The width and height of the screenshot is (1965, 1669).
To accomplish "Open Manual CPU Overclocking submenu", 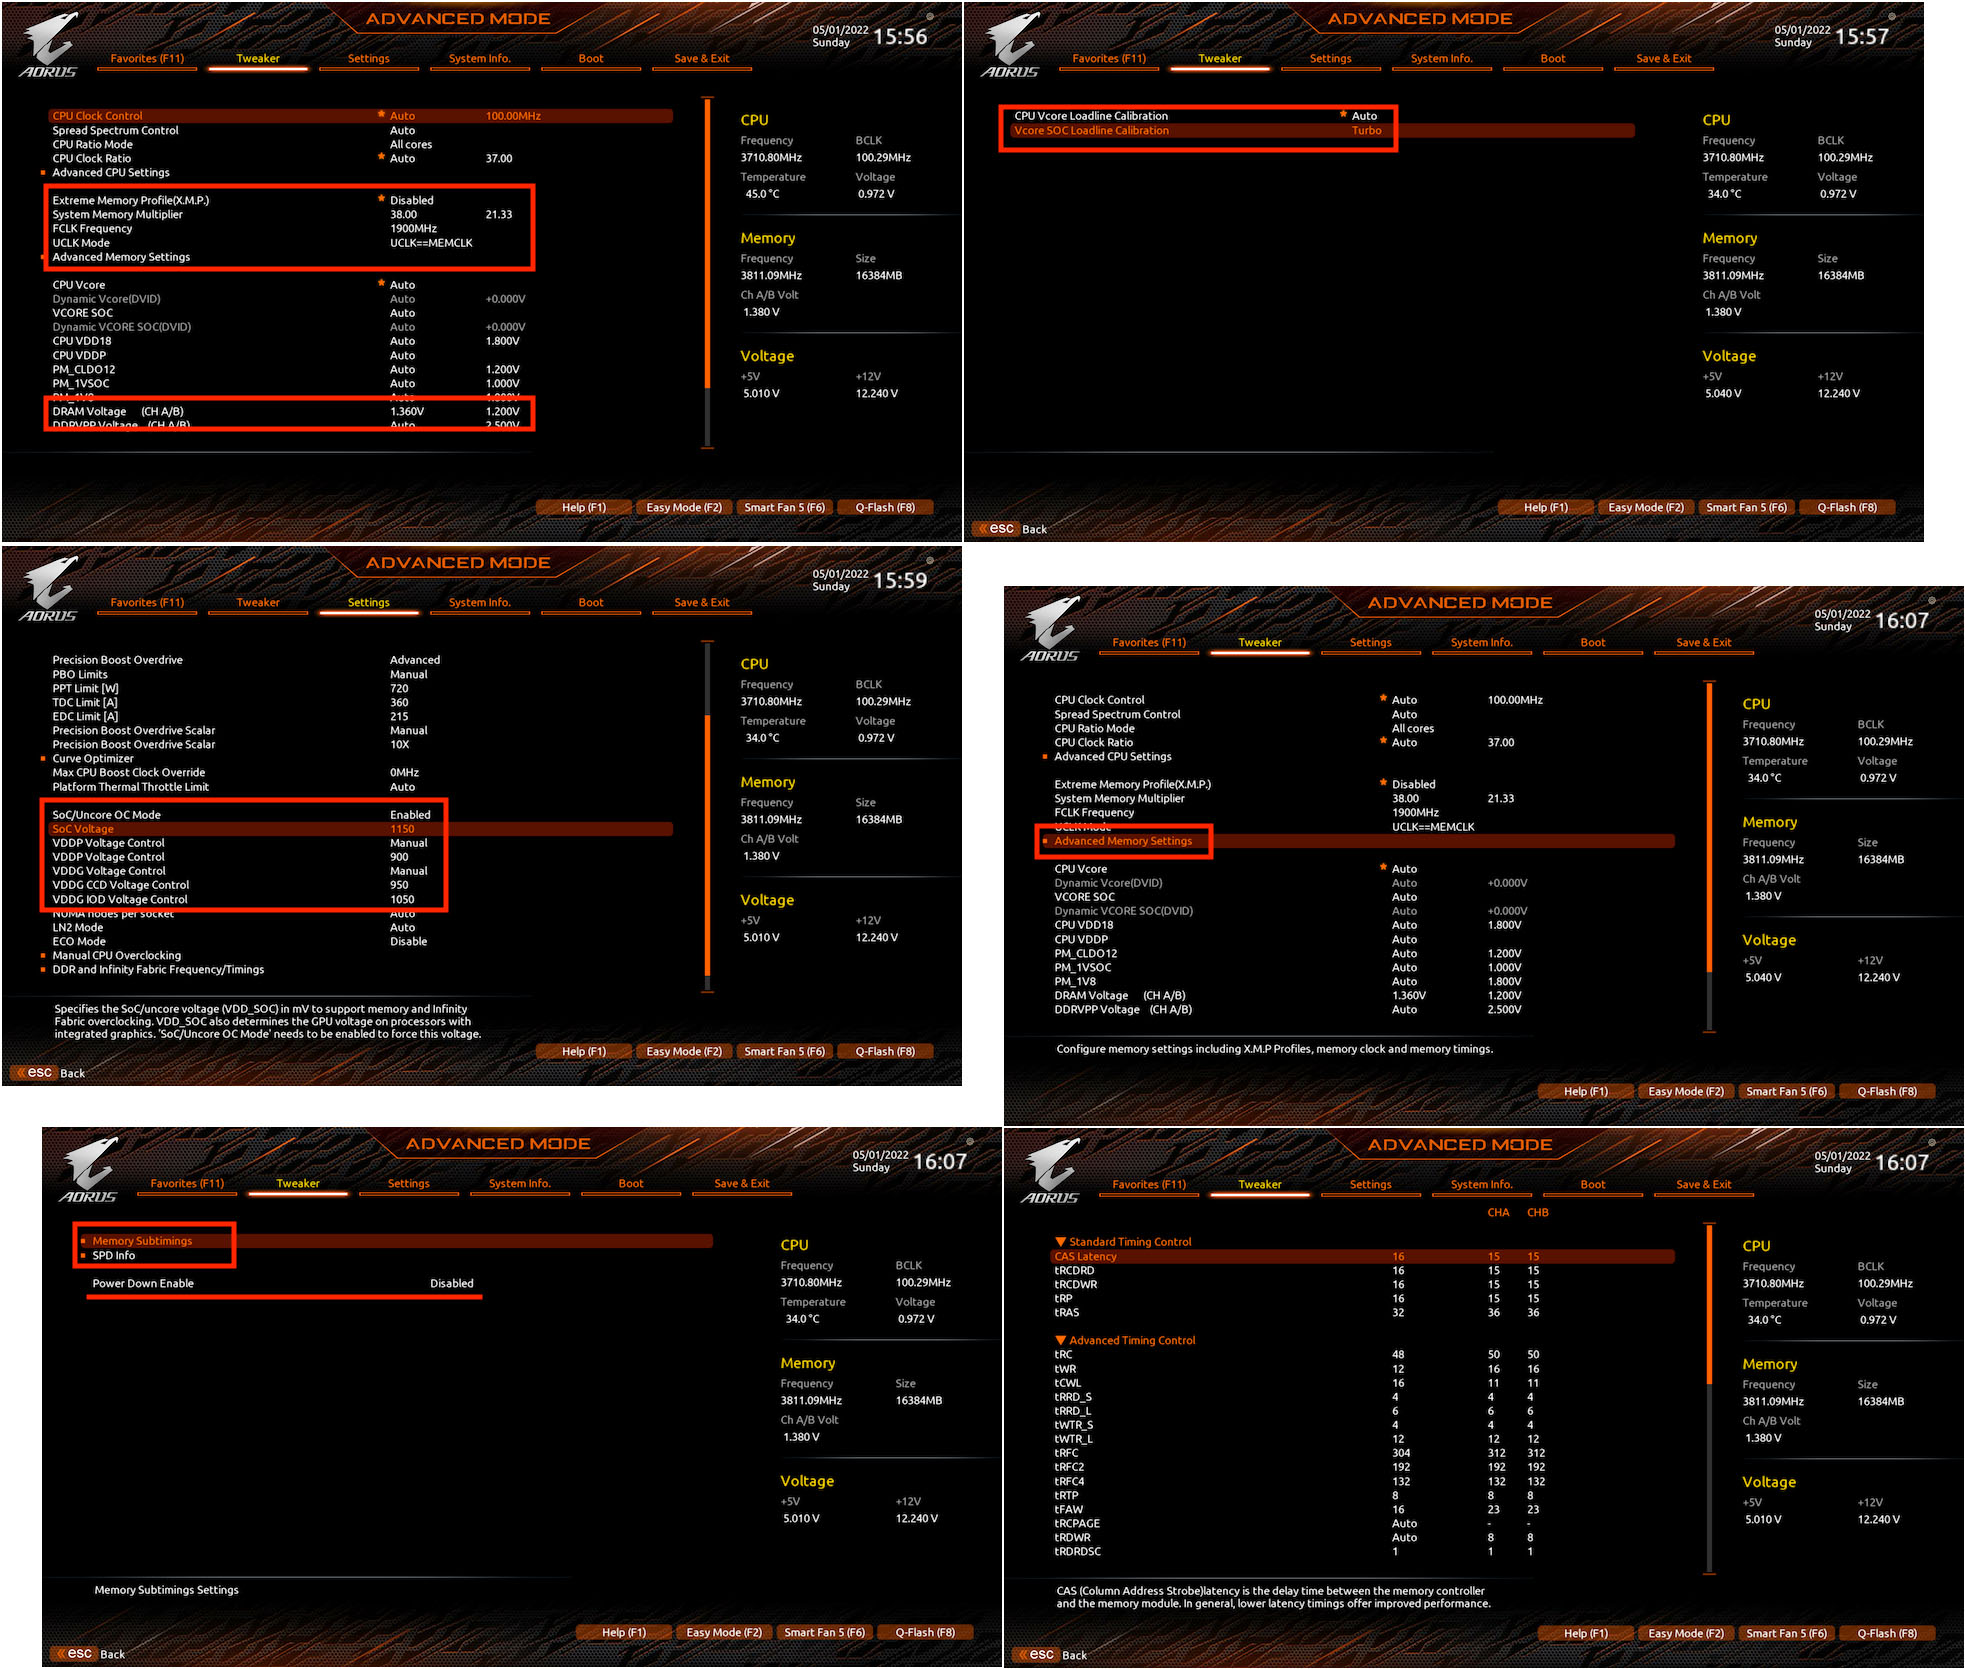I will tap(117, 955).
